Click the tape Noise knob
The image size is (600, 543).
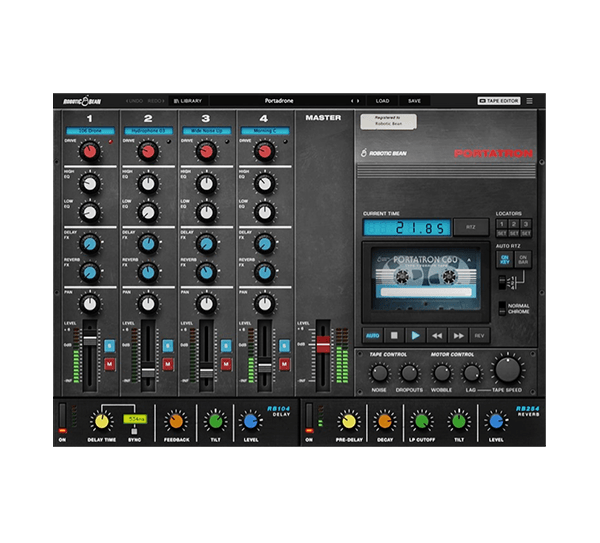(x=379, y=373)
